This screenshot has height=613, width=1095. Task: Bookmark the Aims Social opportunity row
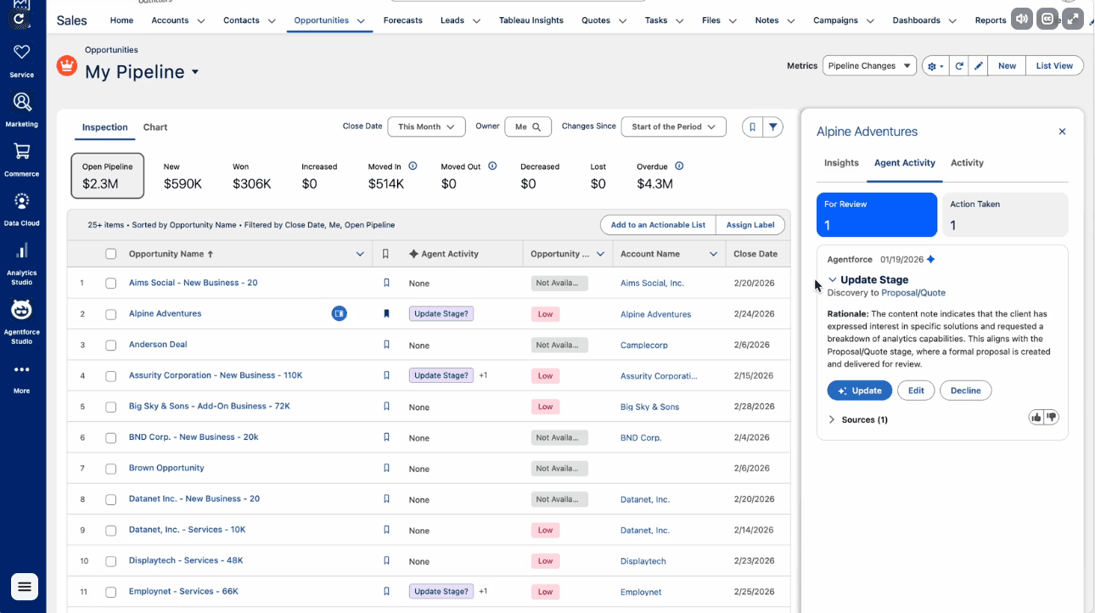coord(386,283)
